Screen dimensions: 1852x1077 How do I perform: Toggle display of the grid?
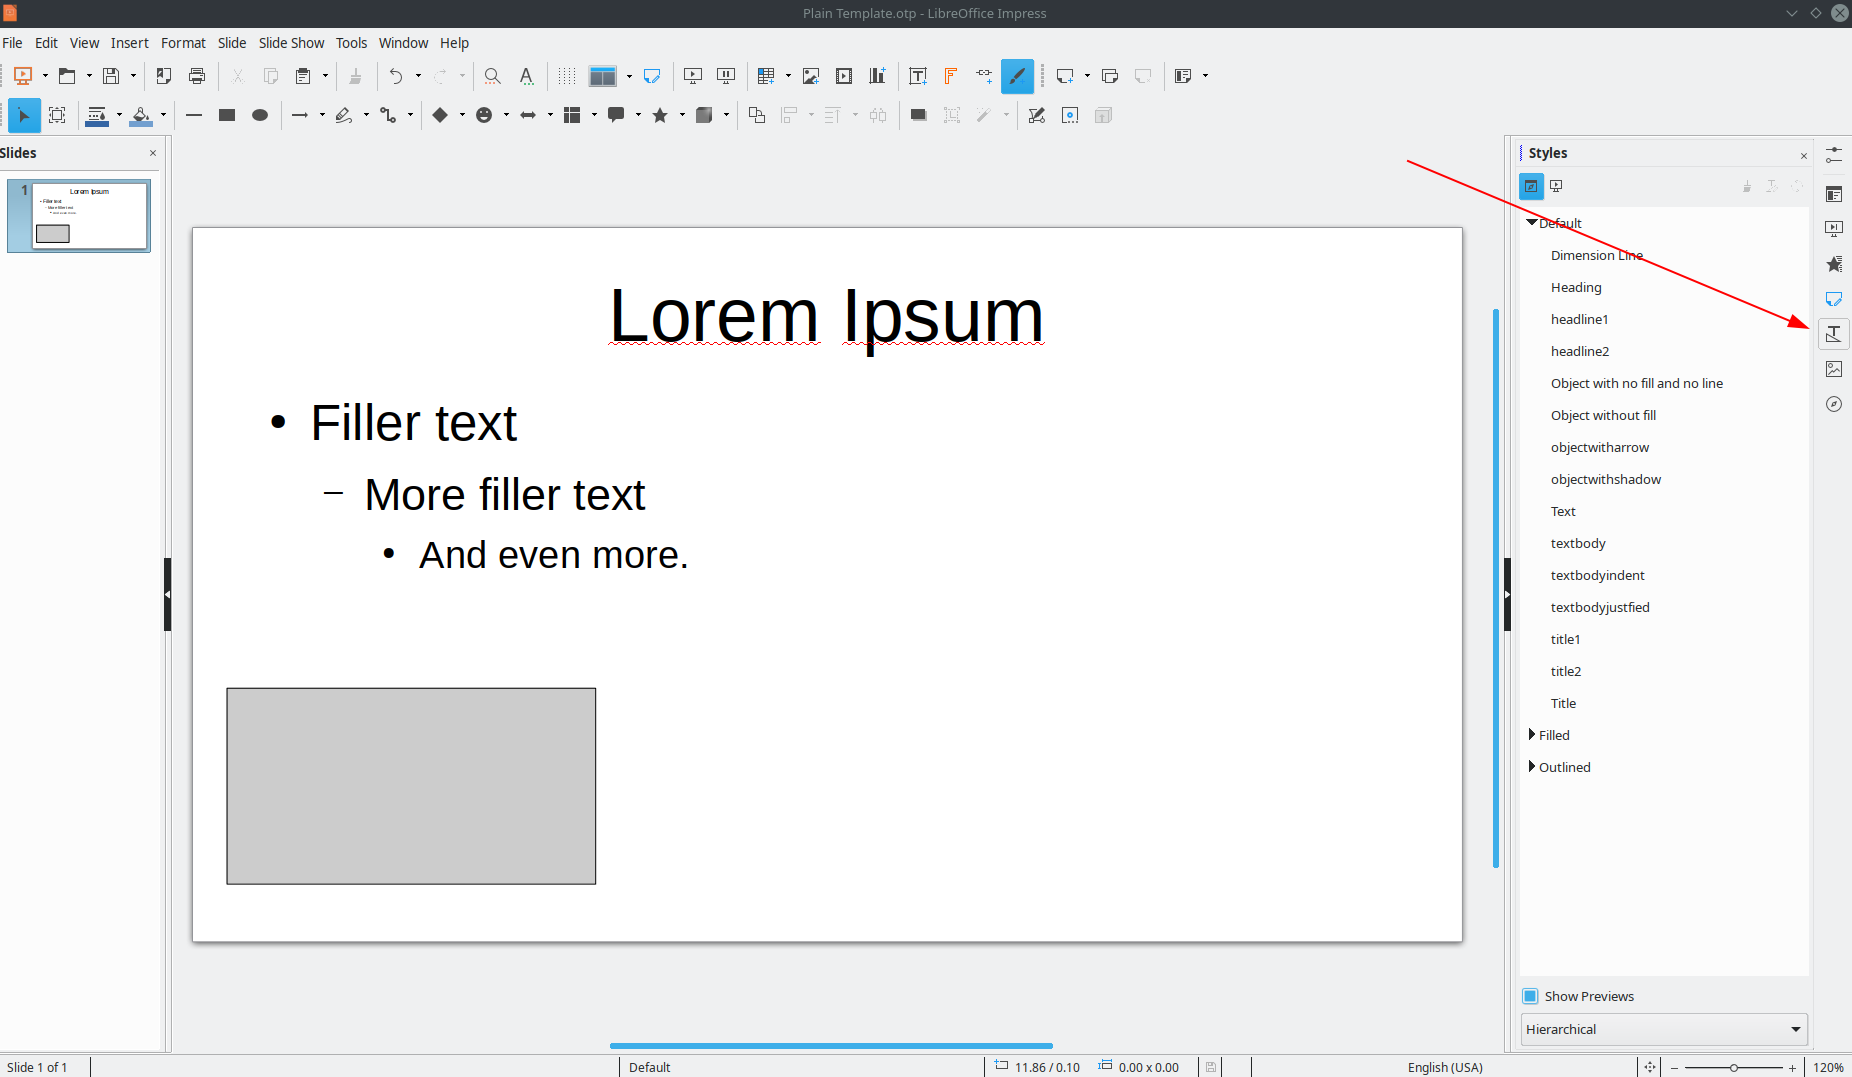566,76
